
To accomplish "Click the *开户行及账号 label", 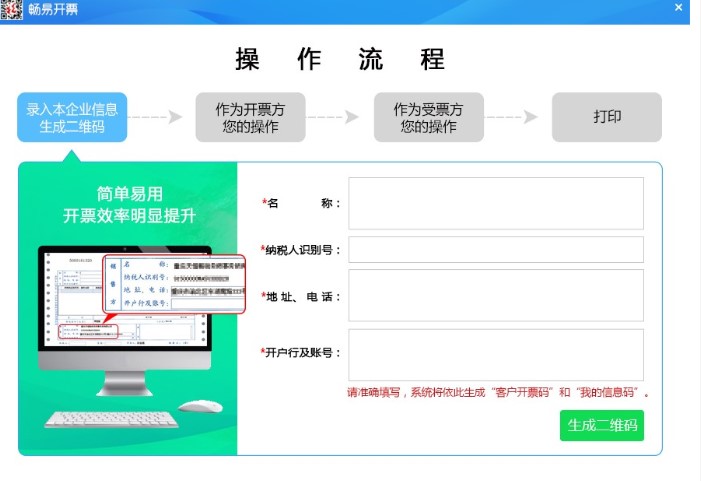I will click(301, 353).
